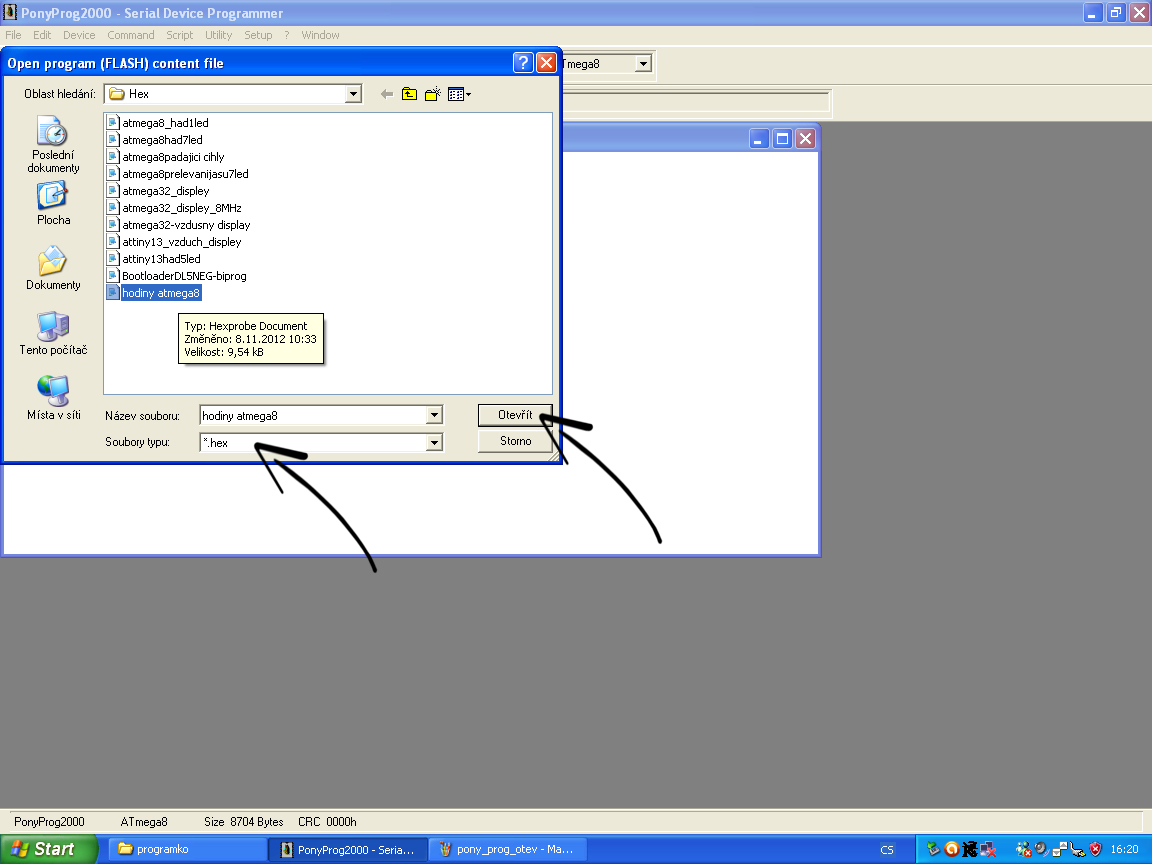The image size is (1152, 864).
Task: Switch to programko taskbar item
Action: 187,849
